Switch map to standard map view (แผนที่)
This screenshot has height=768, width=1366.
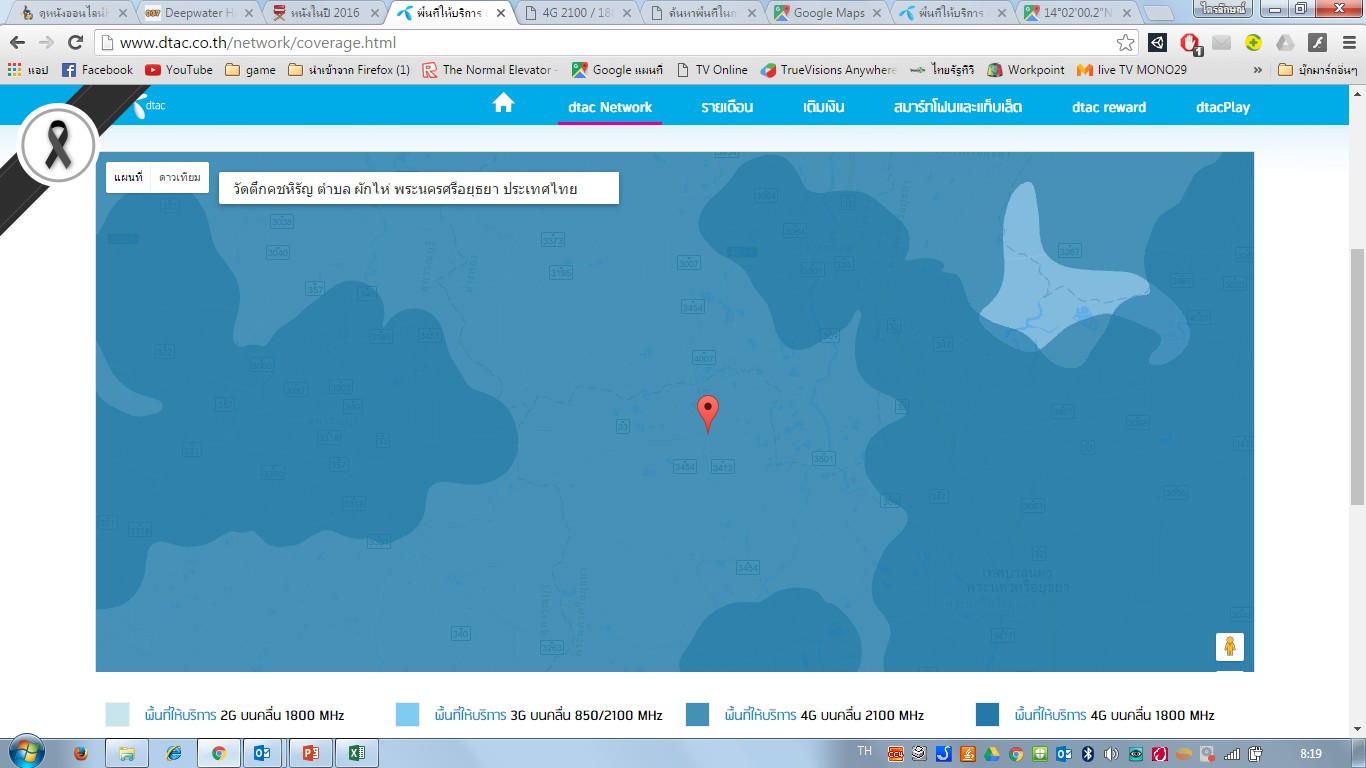click(128, 177)
